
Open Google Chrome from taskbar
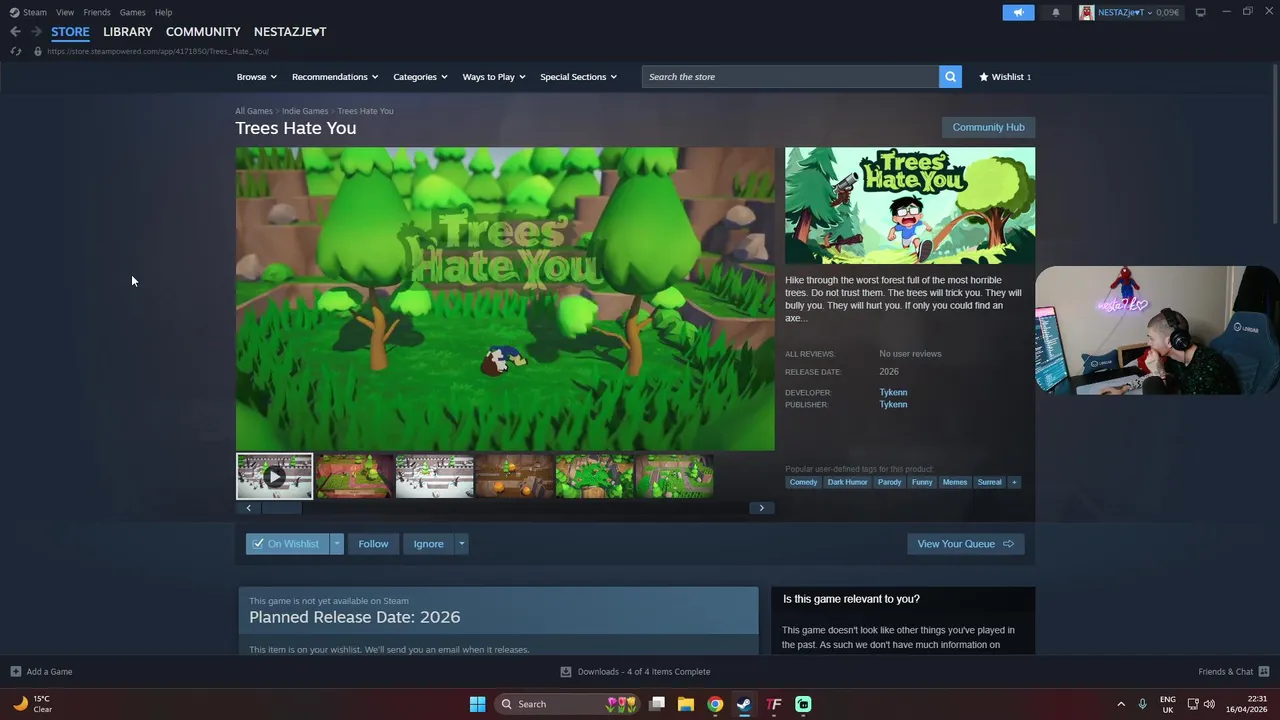715,704
